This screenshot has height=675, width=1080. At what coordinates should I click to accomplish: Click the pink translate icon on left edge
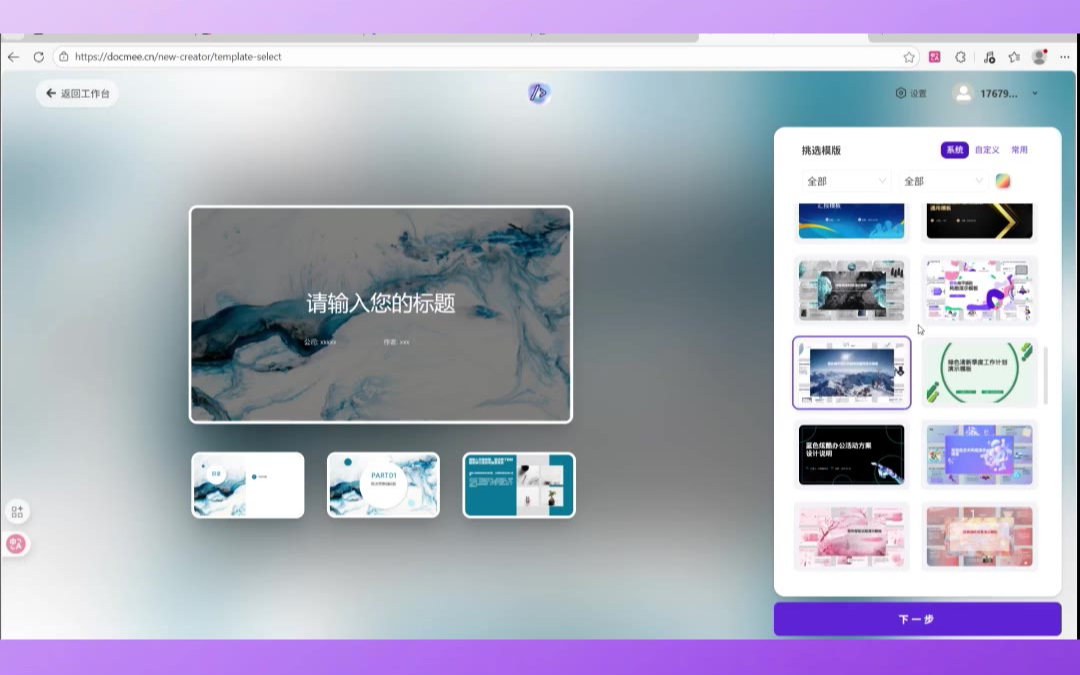16,544
